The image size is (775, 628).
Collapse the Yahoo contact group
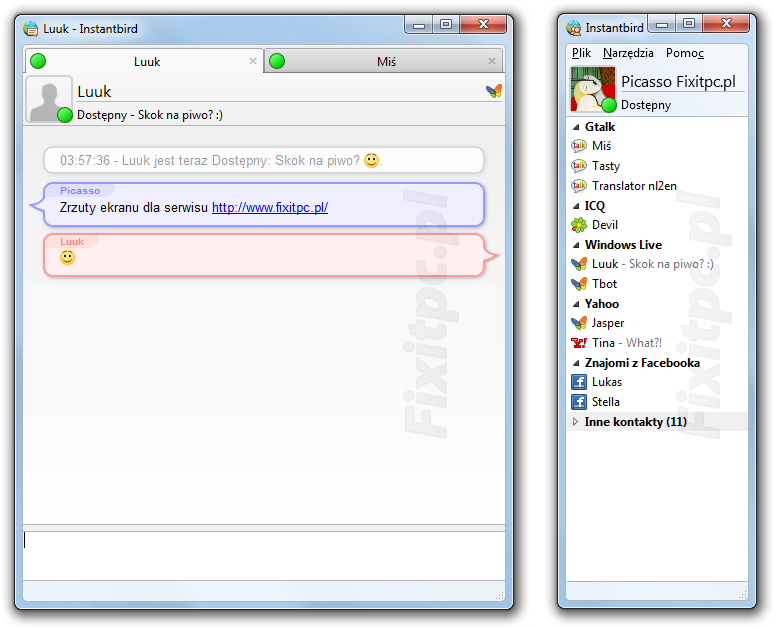(x=576, y=304)
